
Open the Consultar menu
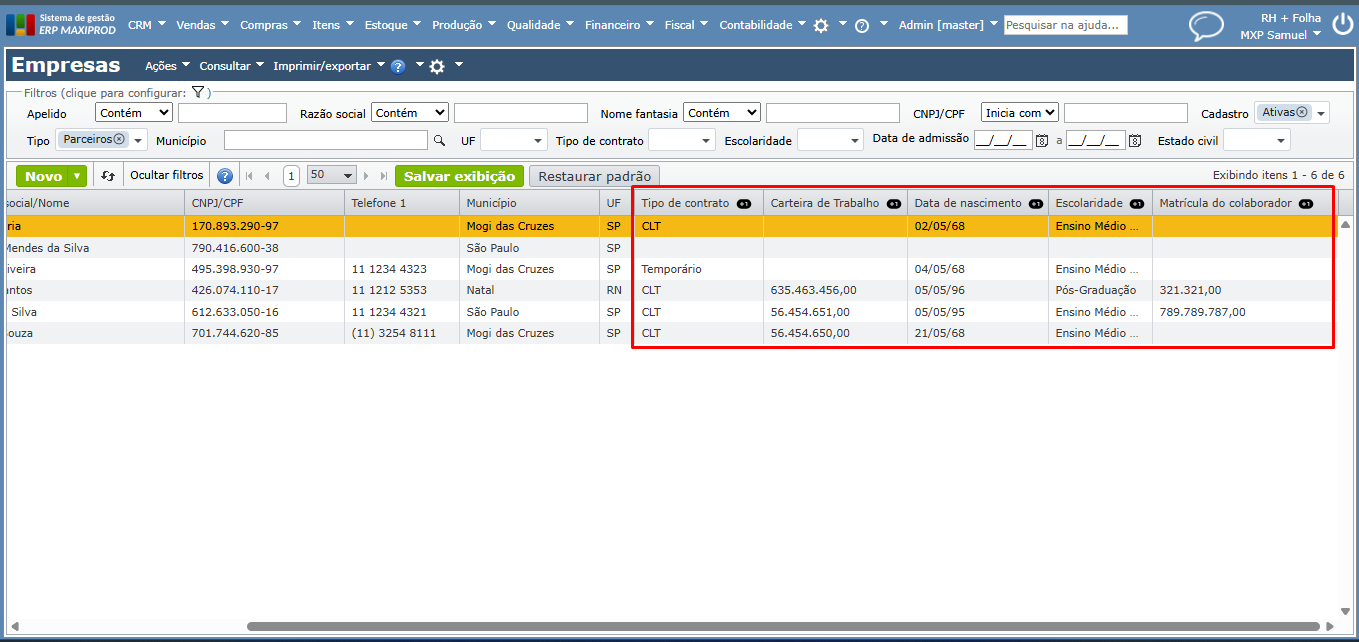coord(232,66)
